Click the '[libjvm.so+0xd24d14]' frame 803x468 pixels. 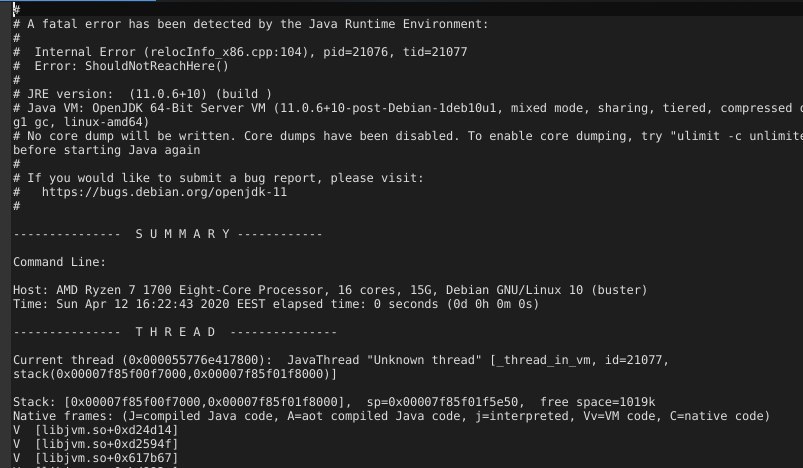(107, 430)
